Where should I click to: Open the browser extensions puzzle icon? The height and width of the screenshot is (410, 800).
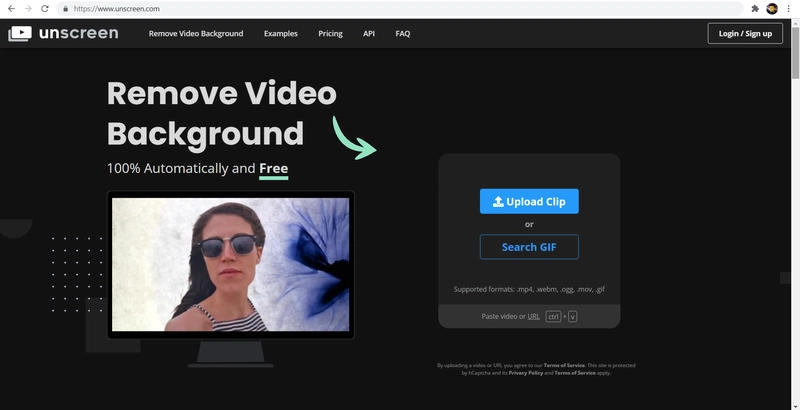pos(755,8)
